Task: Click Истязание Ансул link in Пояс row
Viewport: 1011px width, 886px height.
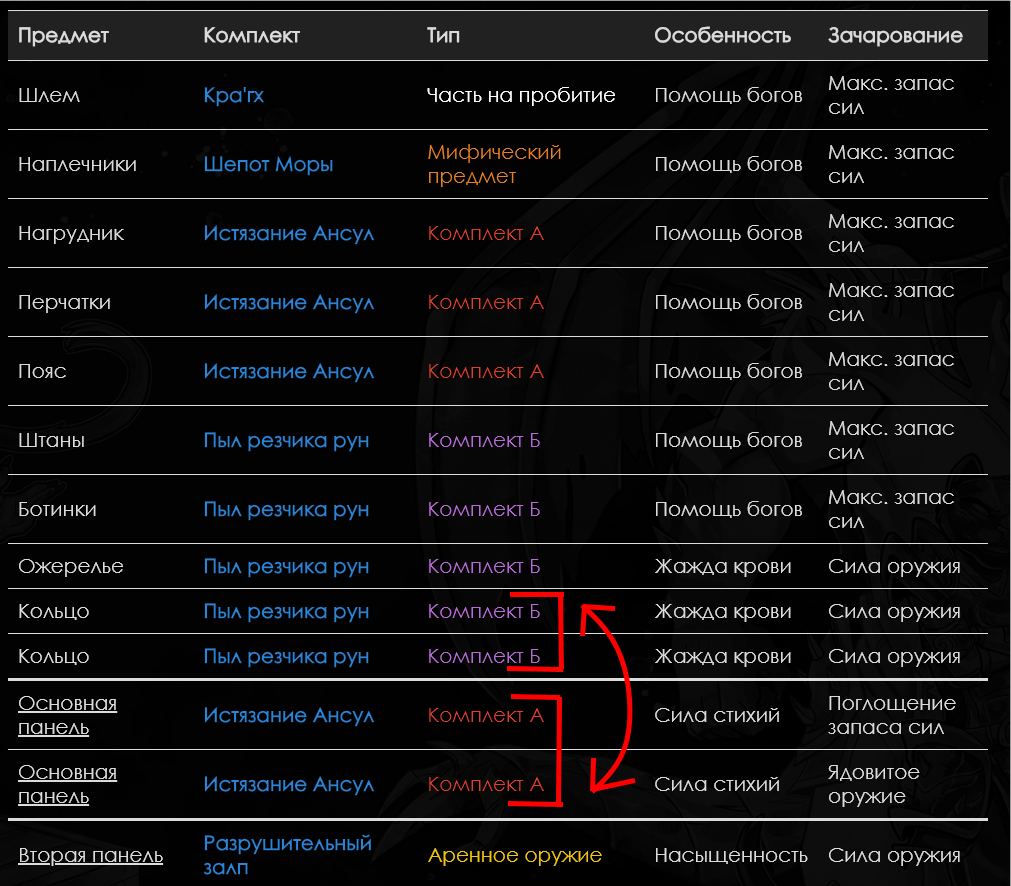Action: 288,371
